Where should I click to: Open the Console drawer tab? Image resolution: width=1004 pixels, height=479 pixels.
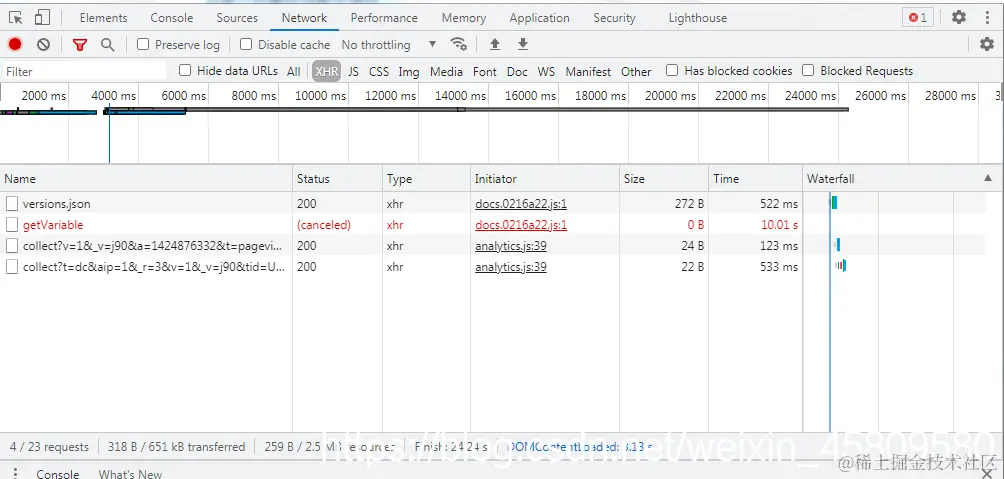pos(58,474)
